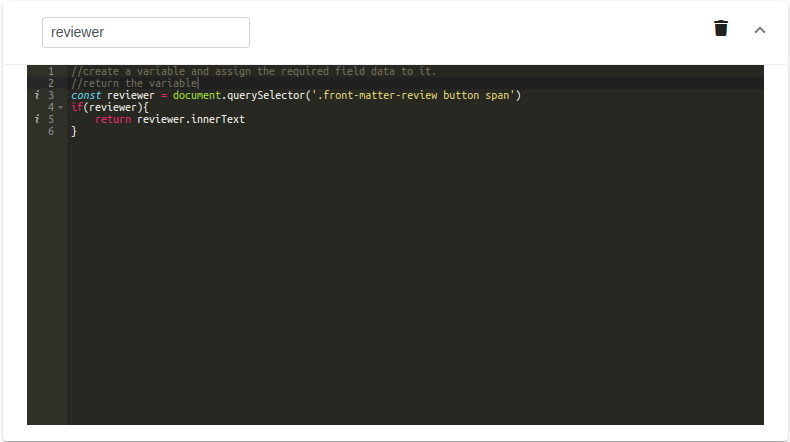This screenshot has height=442, width=790.
Task: Click 'innerText' in the return statement
Action: pos(218,120)
